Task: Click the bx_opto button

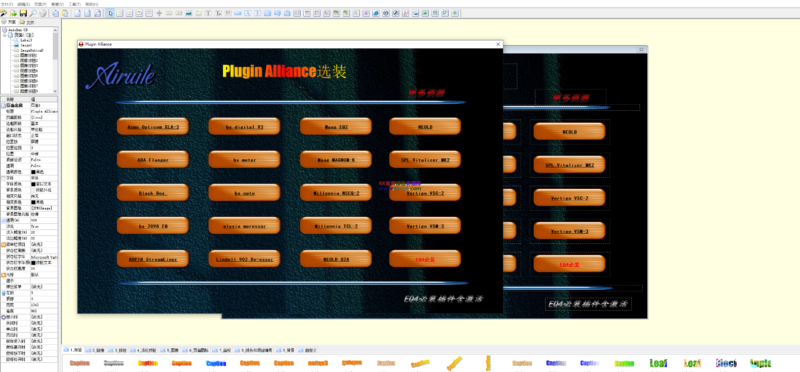Action: click(244, 192)
